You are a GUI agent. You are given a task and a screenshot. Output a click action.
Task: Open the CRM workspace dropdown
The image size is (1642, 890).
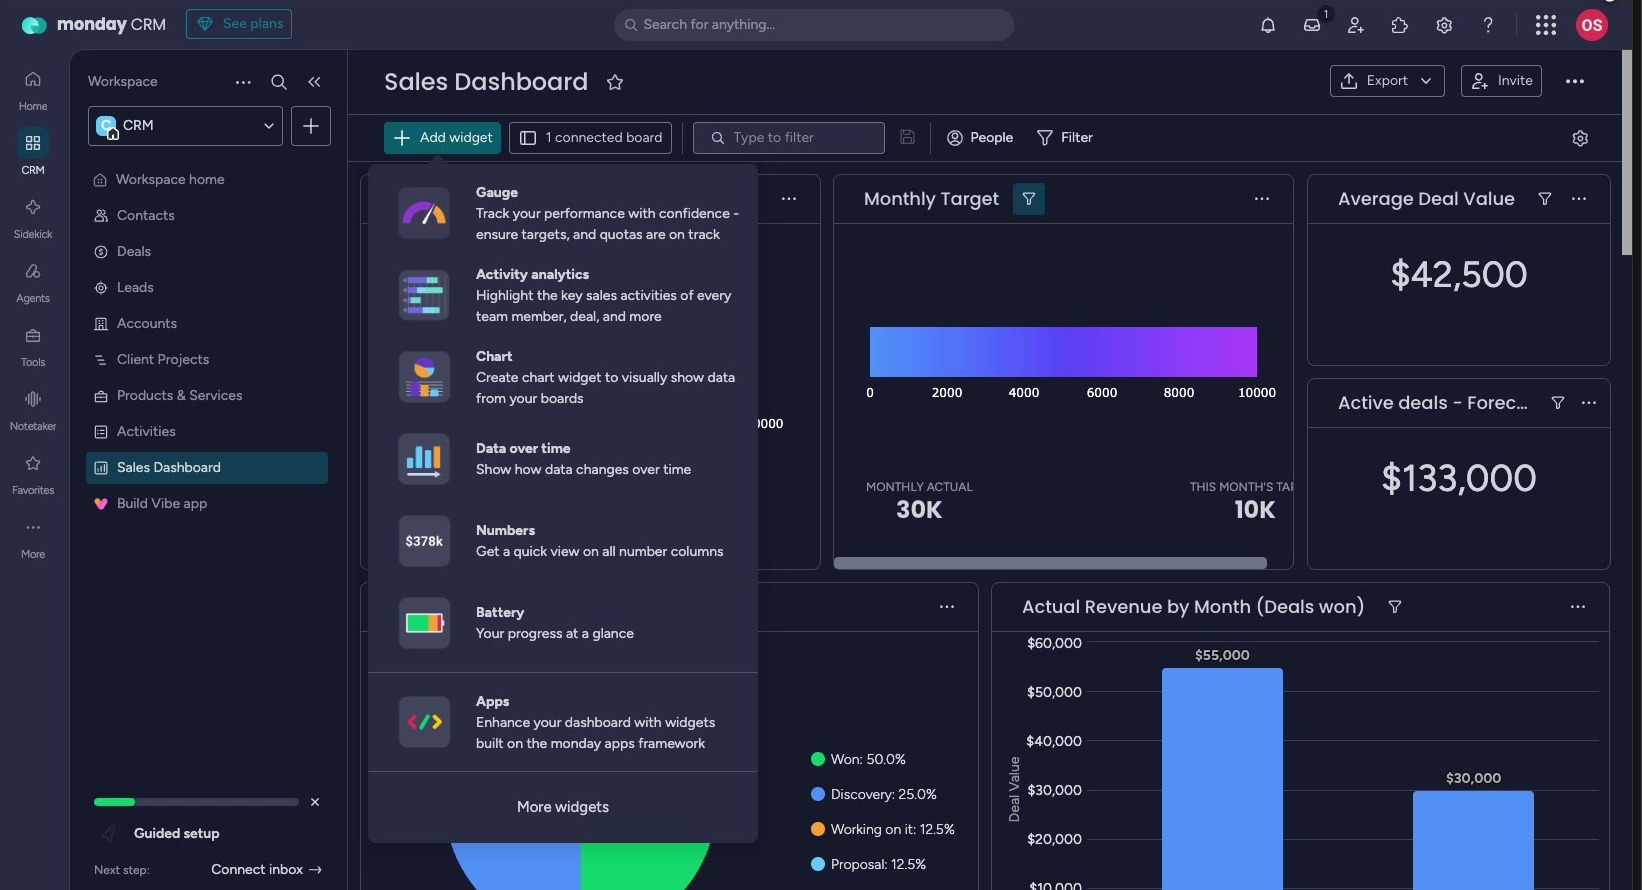click(185, 126)
